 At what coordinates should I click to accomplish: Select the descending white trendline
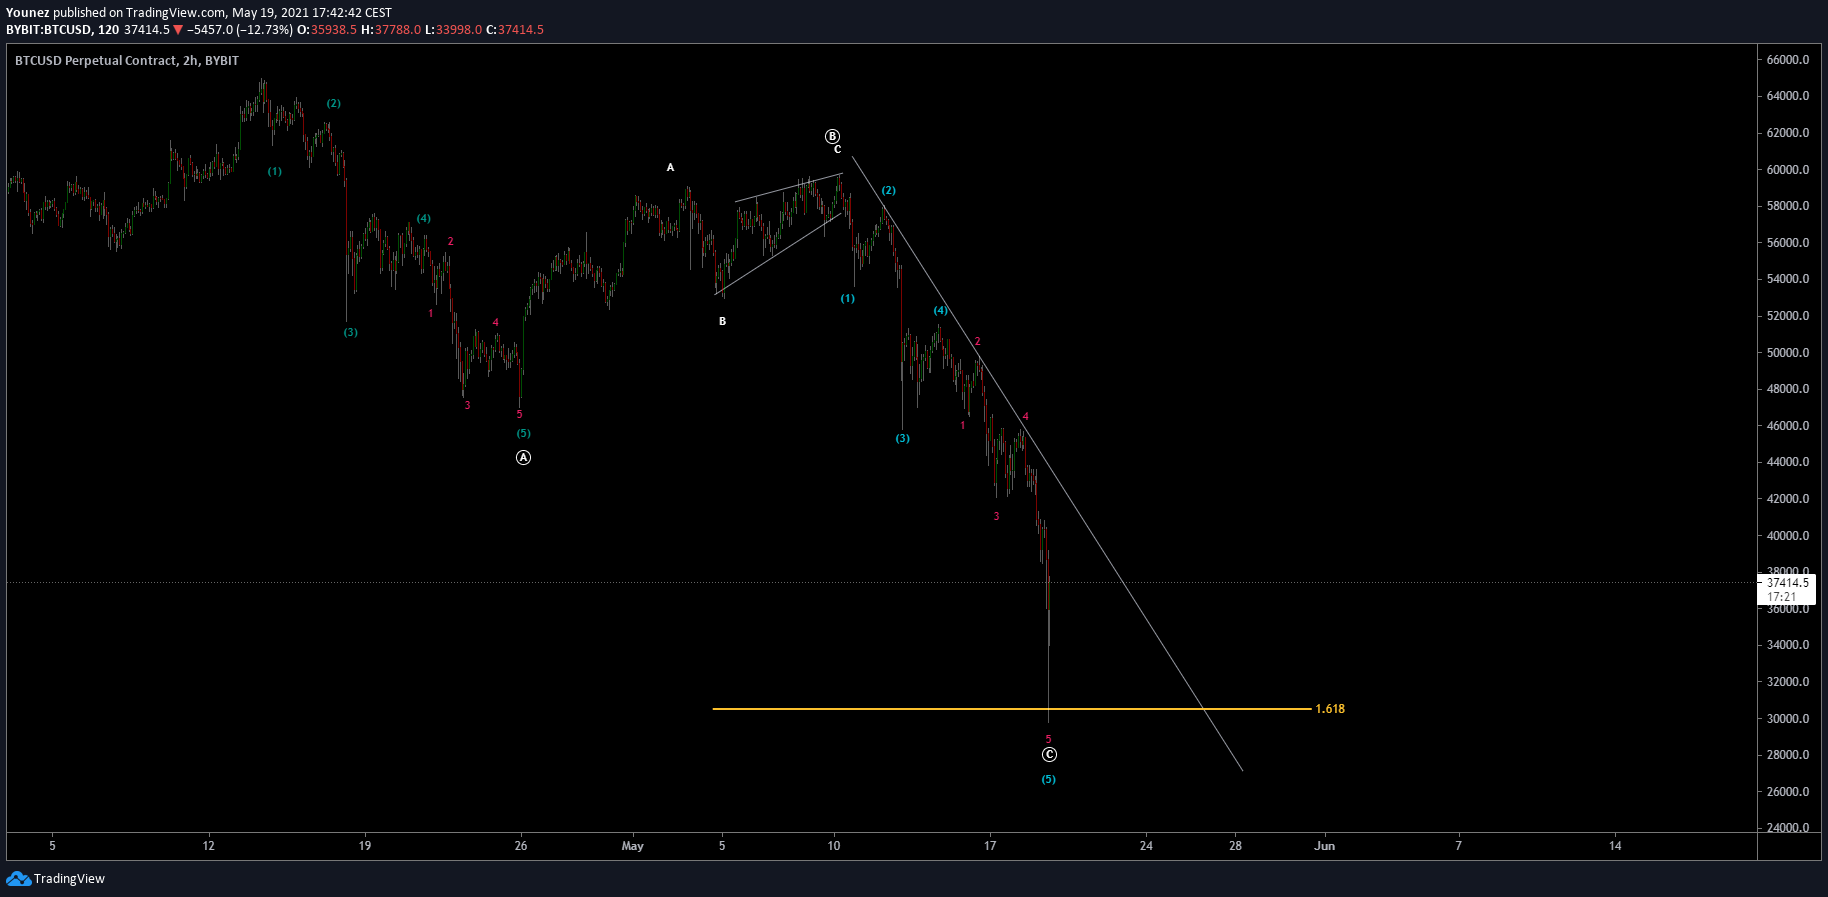point(1047,463)
